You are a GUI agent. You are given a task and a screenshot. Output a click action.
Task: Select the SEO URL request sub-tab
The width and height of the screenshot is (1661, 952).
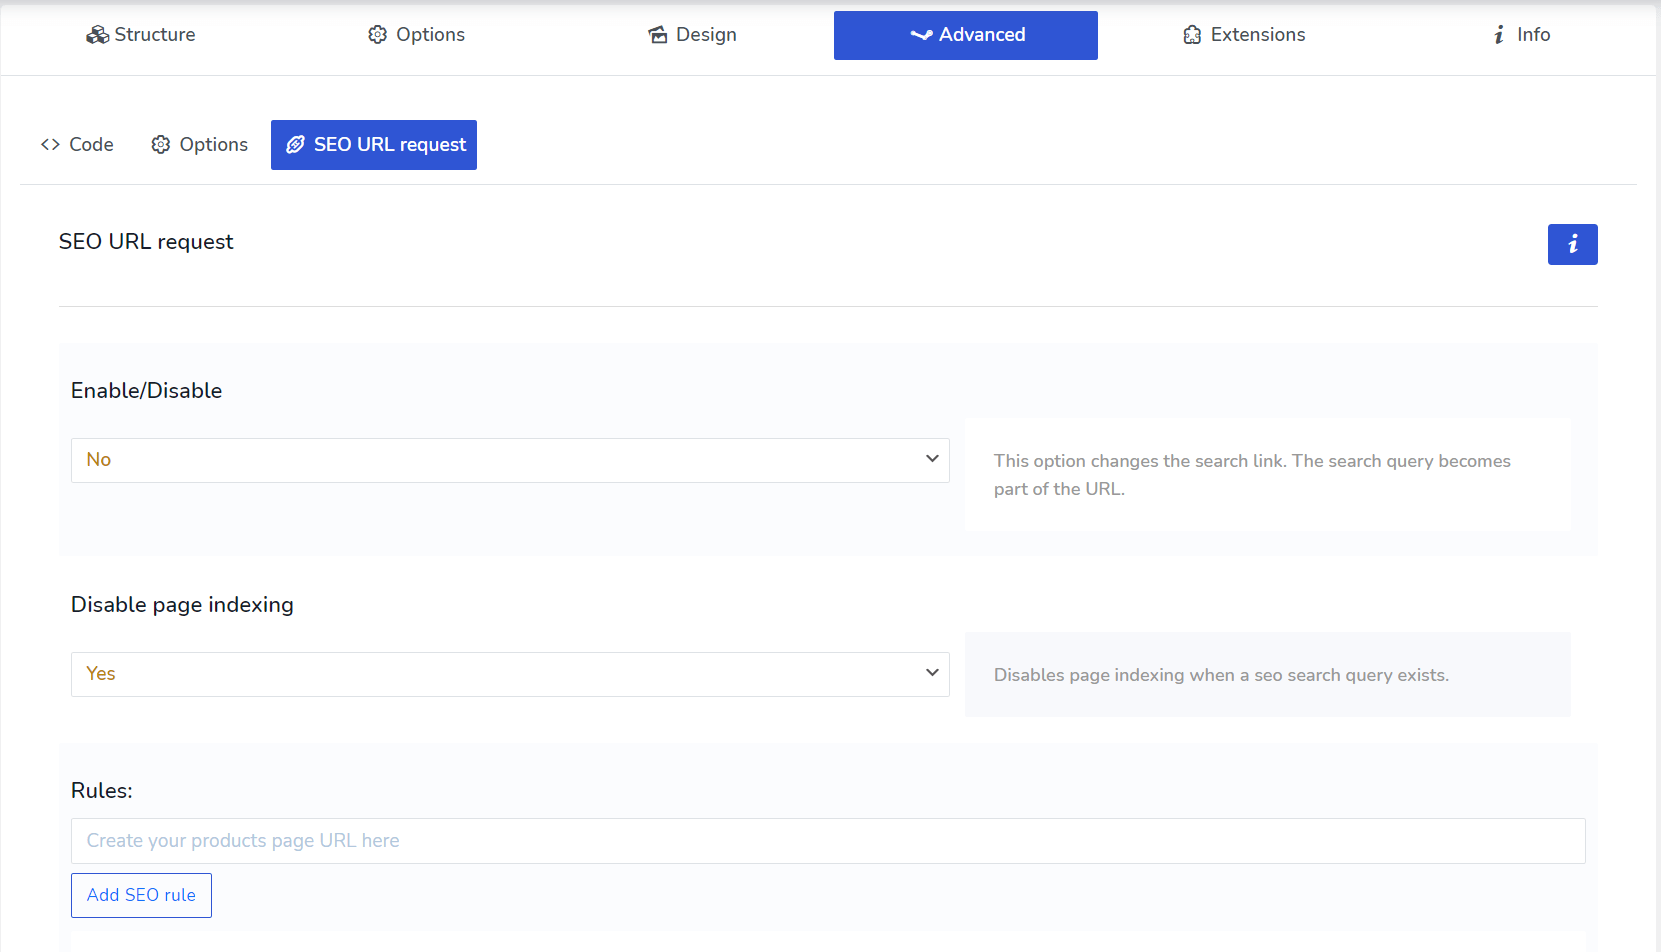tap(374, 145)
